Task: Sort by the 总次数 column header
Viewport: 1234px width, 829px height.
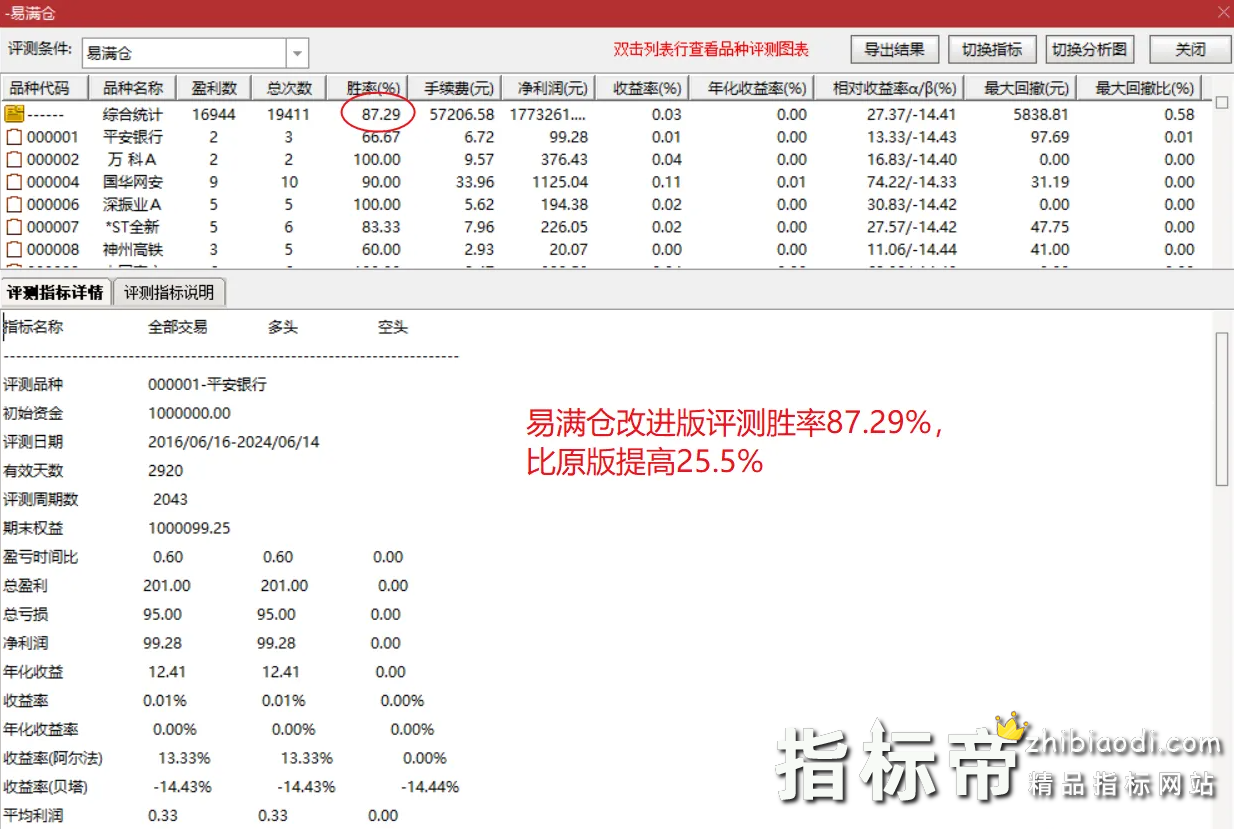Action: coord(289,88)
